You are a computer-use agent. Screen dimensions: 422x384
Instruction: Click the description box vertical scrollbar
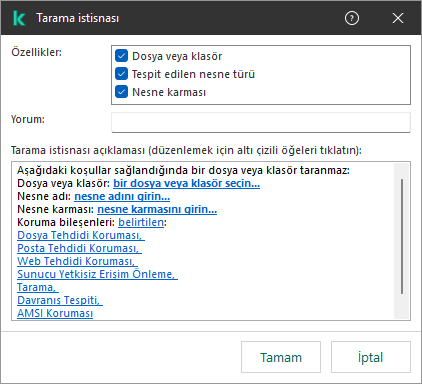coord(402,236)
